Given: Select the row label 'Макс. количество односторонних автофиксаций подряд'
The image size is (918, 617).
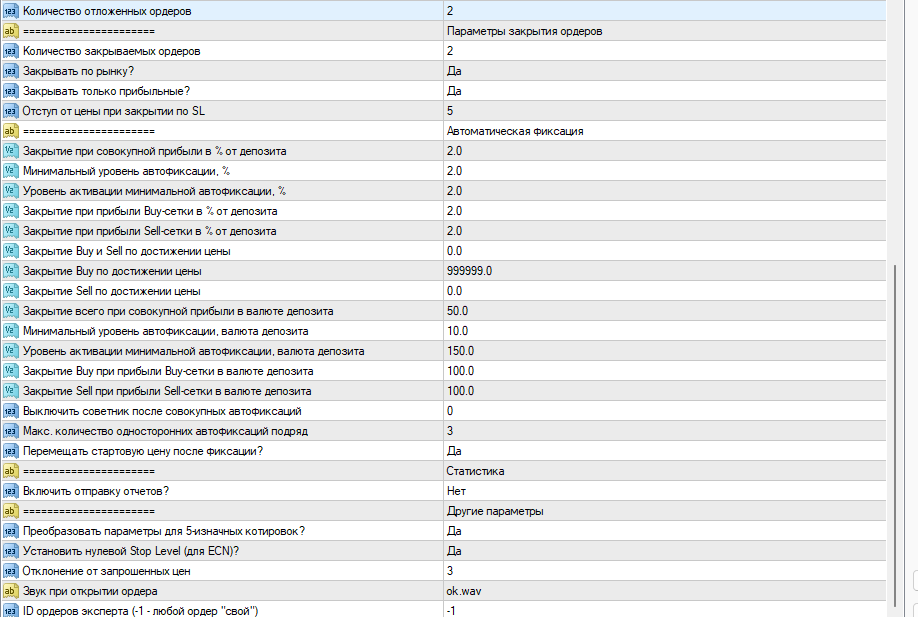Looking at the screenshot, I should (165, 431).
